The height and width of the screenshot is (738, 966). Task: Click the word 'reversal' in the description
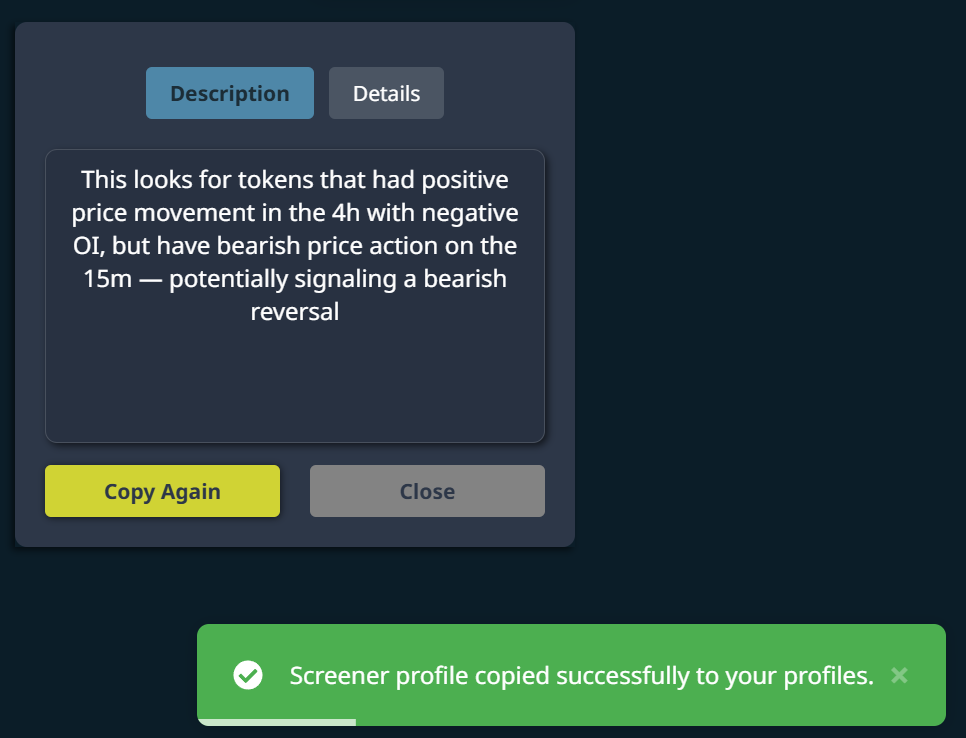295,311
